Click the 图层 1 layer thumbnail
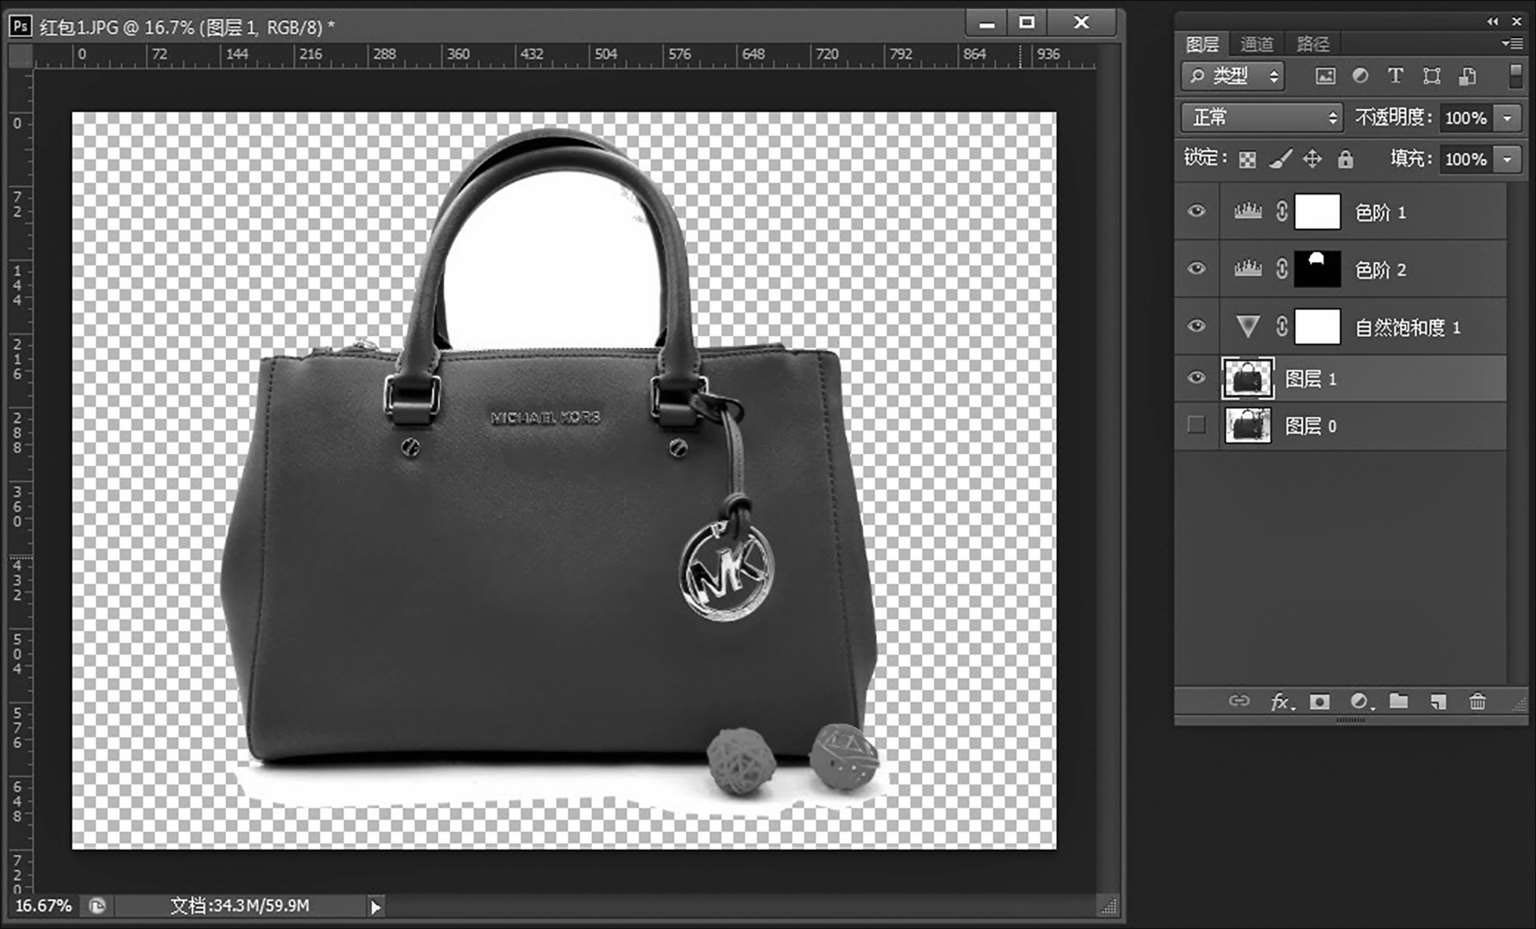 point(1248,378)
